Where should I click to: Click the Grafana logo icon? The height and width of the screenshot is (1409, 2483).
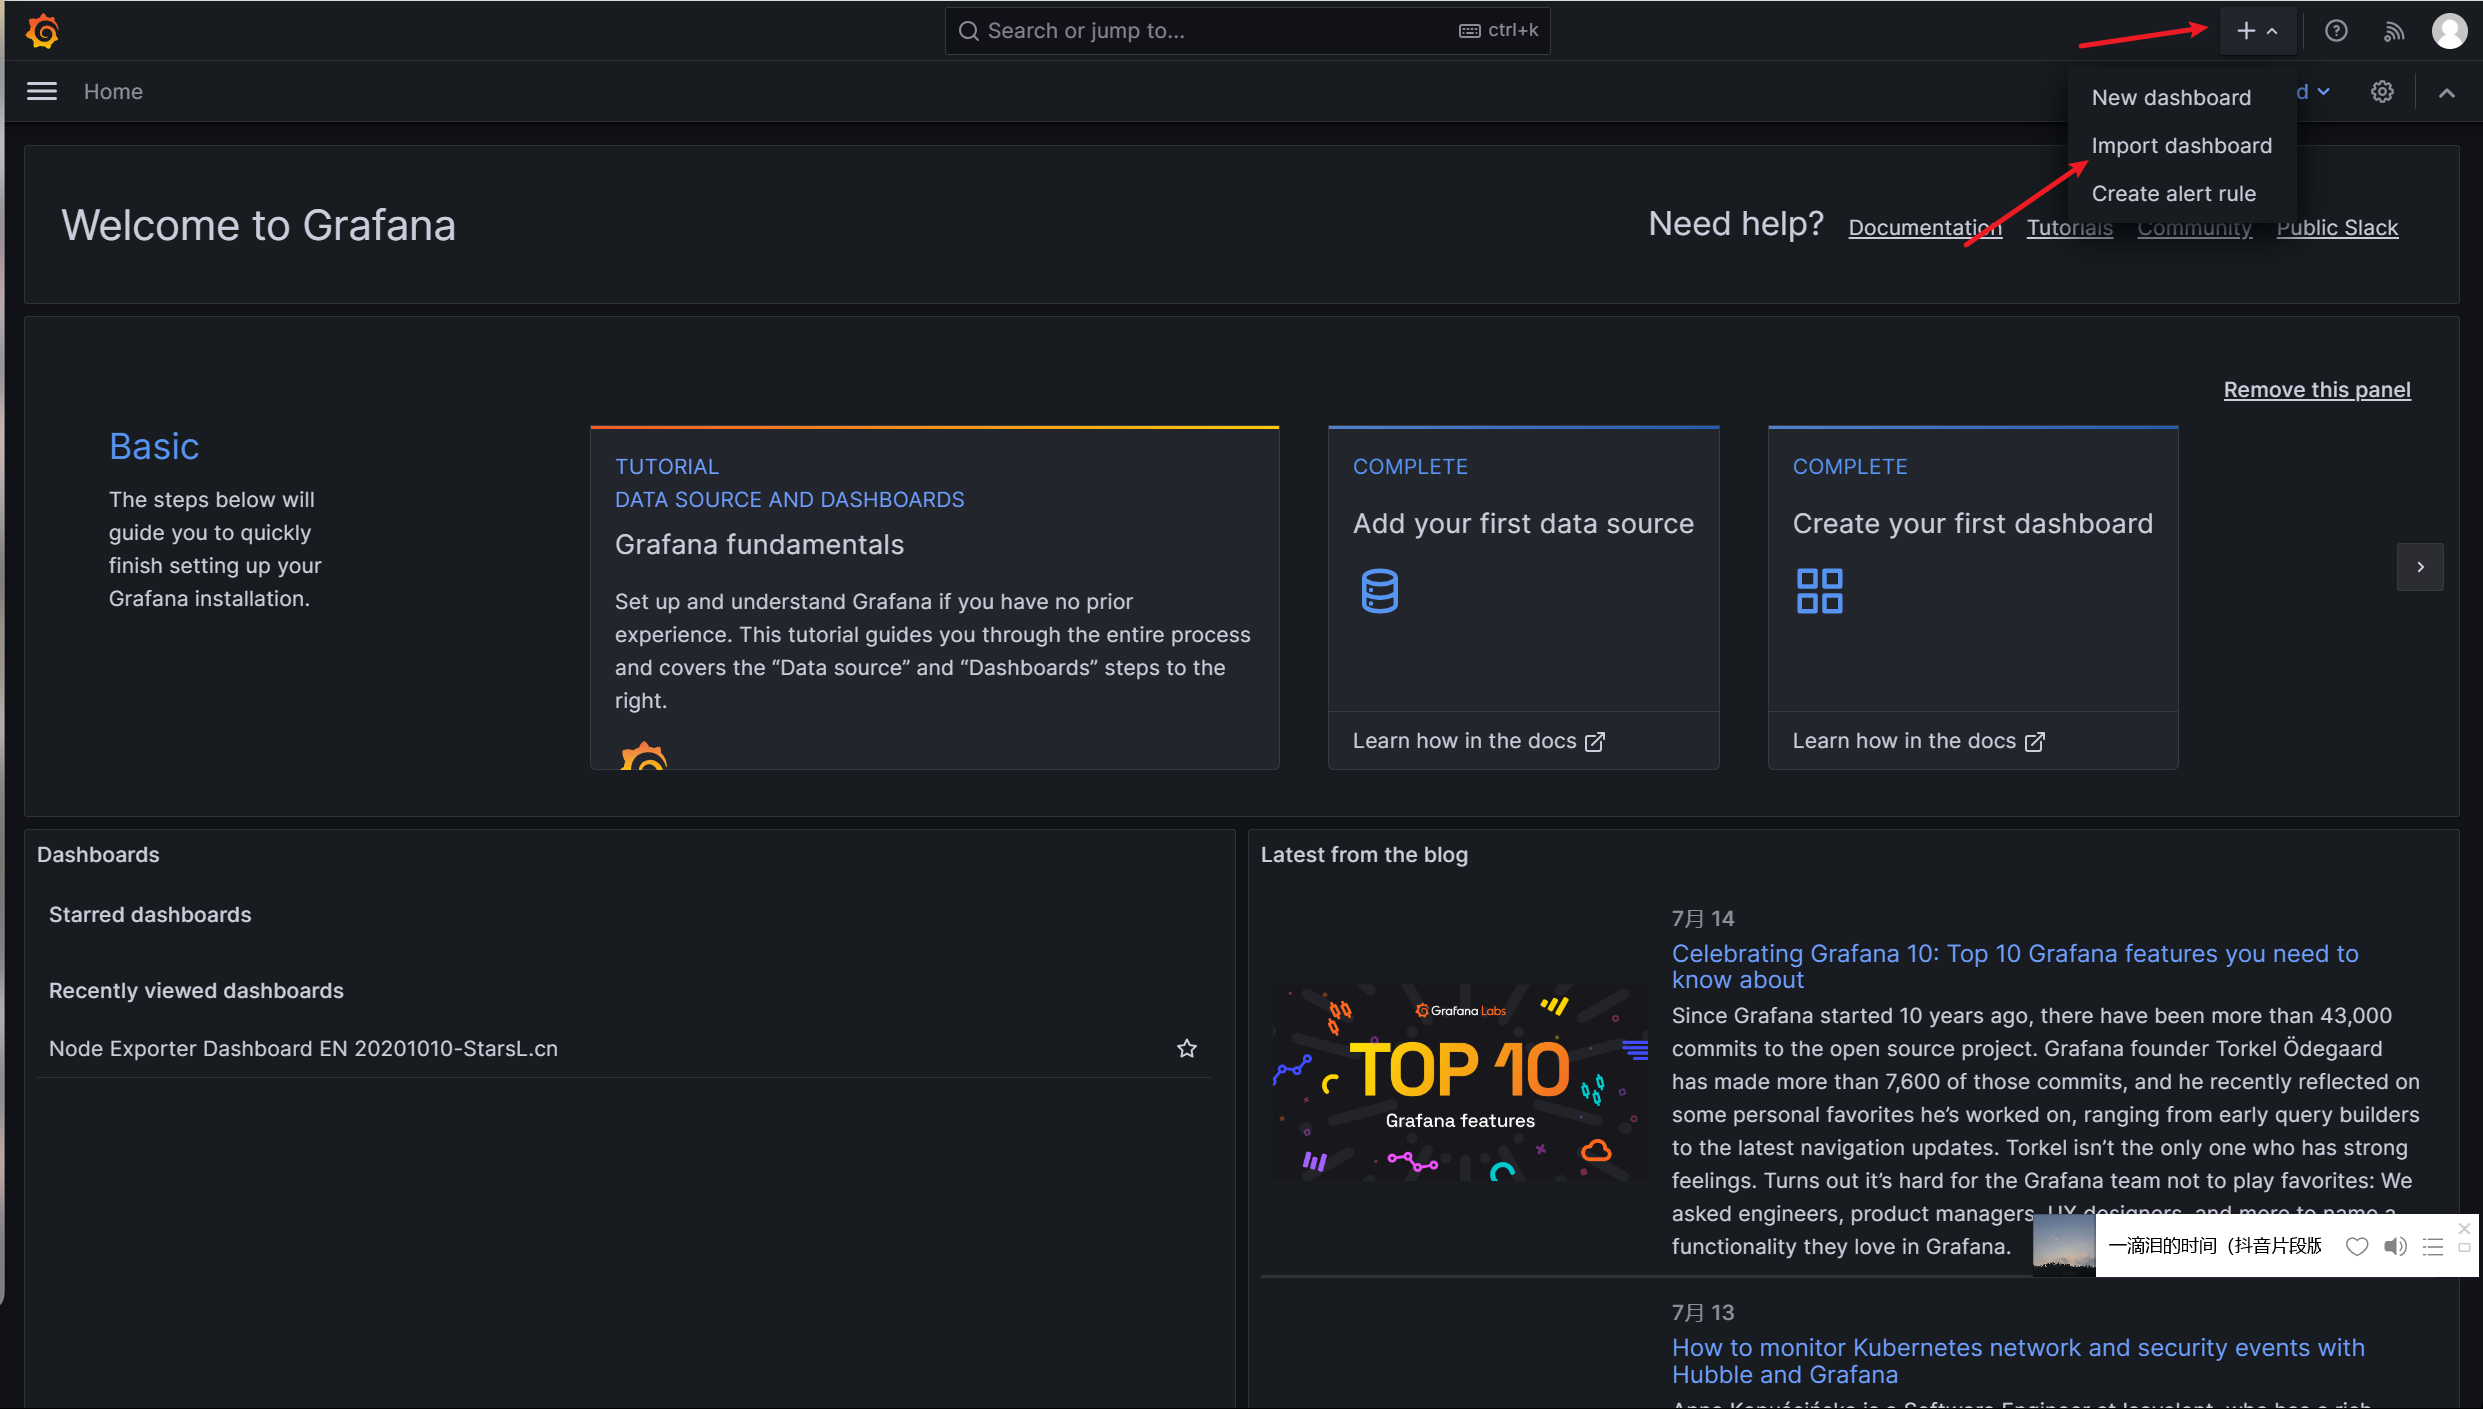click(42, 31)
